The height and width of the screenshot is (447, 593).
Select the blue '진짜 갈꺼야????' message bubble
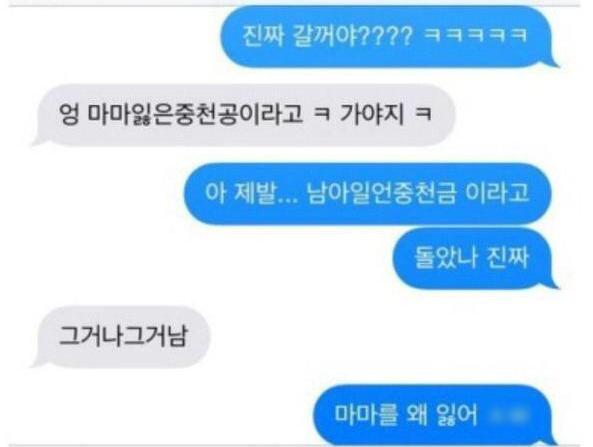(x=386, y=37)
